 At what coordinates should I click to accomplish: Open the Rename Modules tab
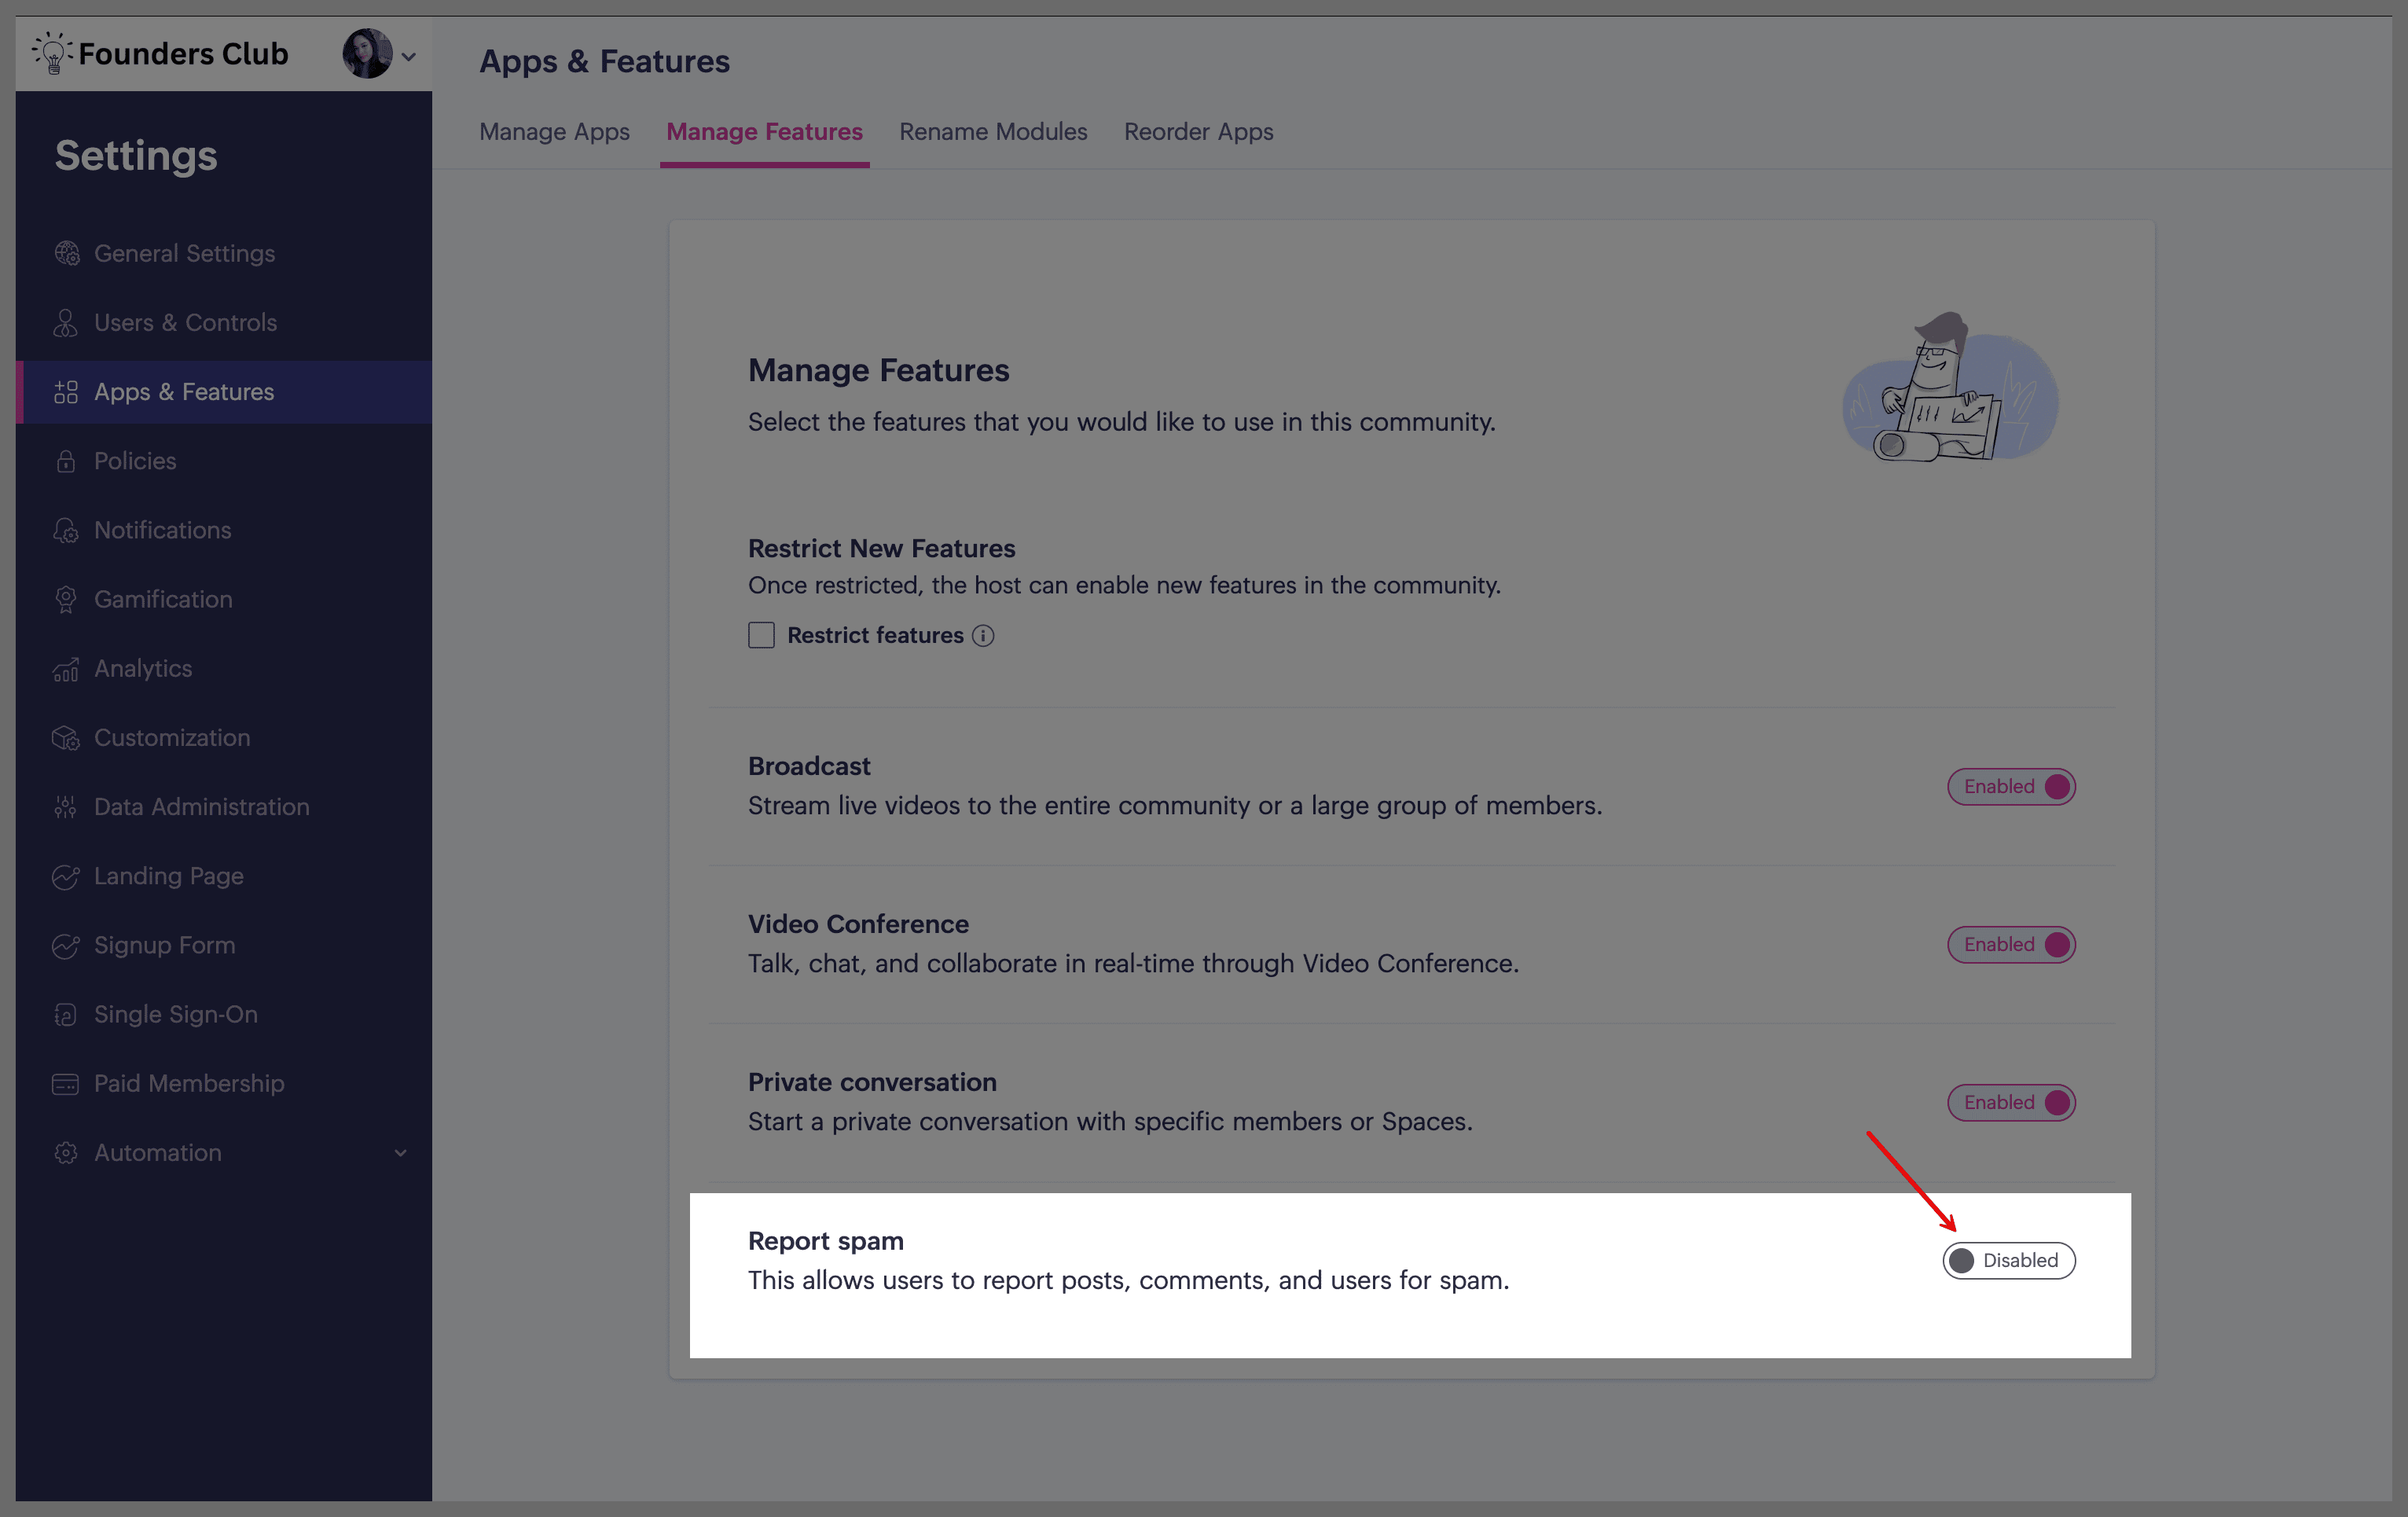click(x=992, y=132)
